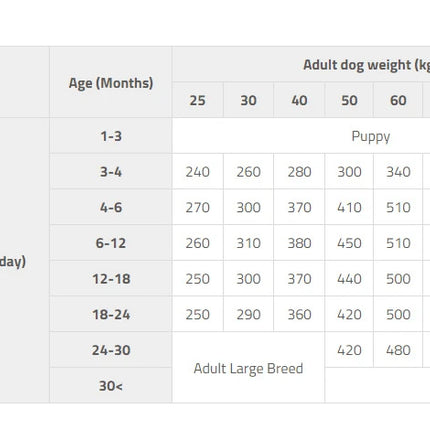Viewport: 430px width, 430px height.
Task: Click the Age (Months) column header
Action: click(x=111, y=82)
